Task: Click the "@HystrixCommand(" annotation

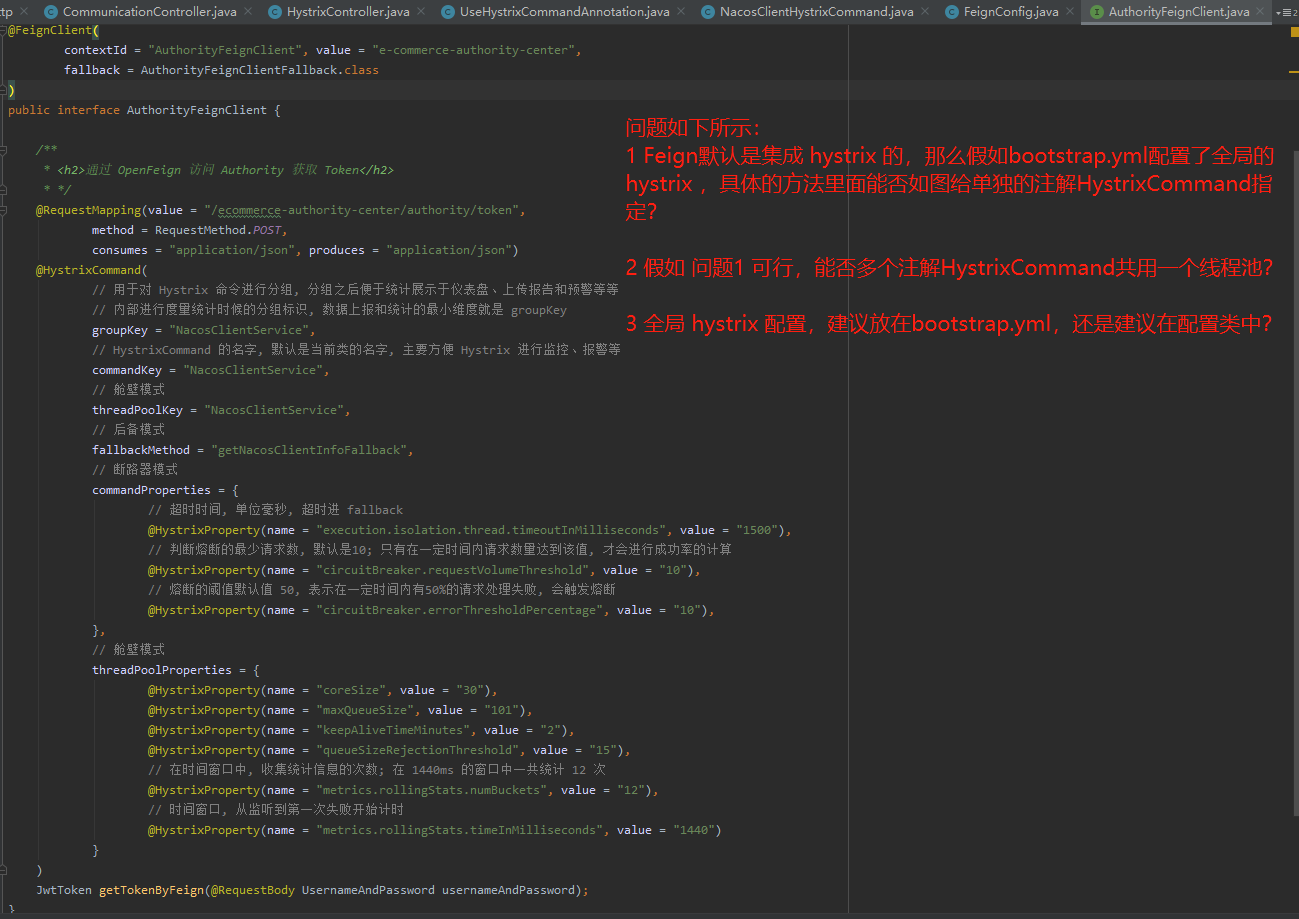Action: 92,270
